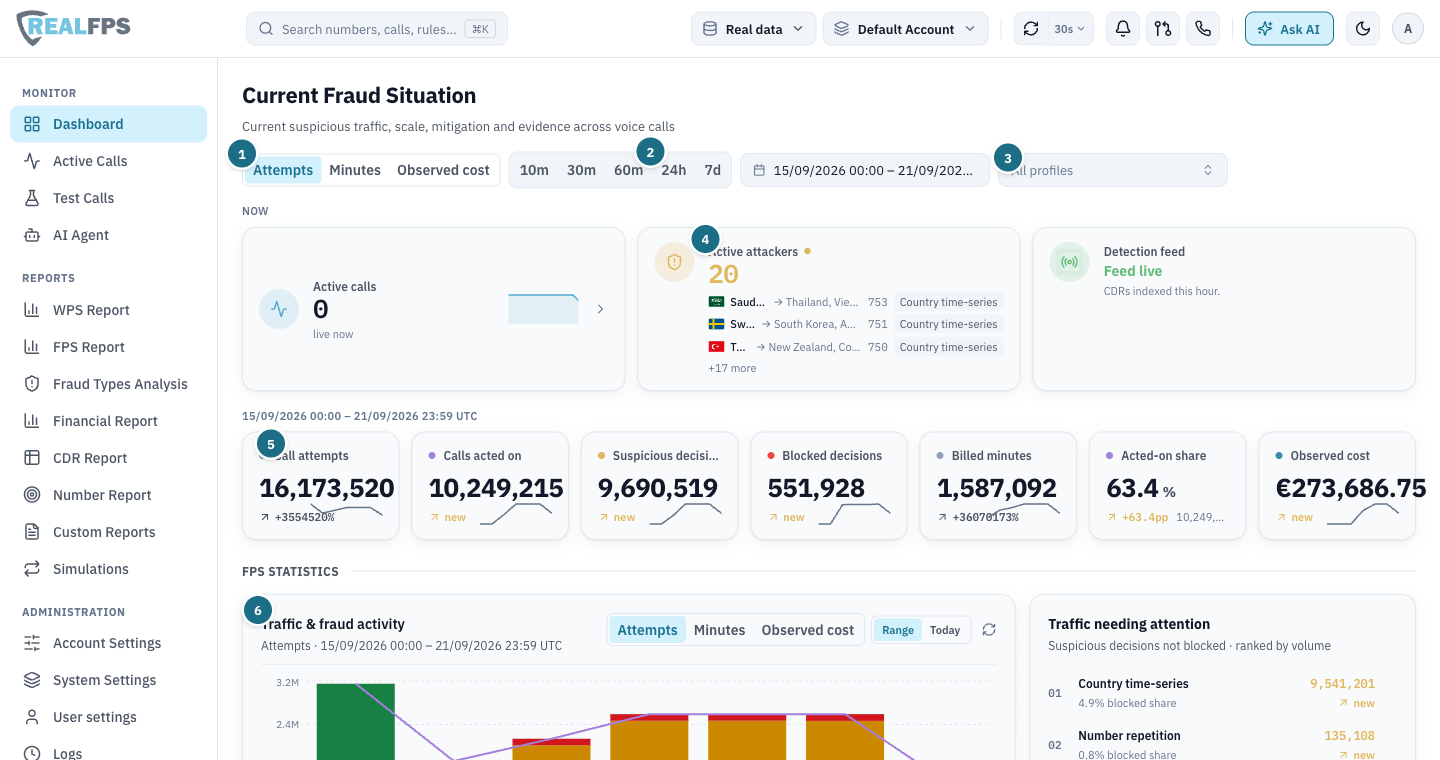
Task: Click Financial Report chart icon in sidebar
Action: click(32, 421)
